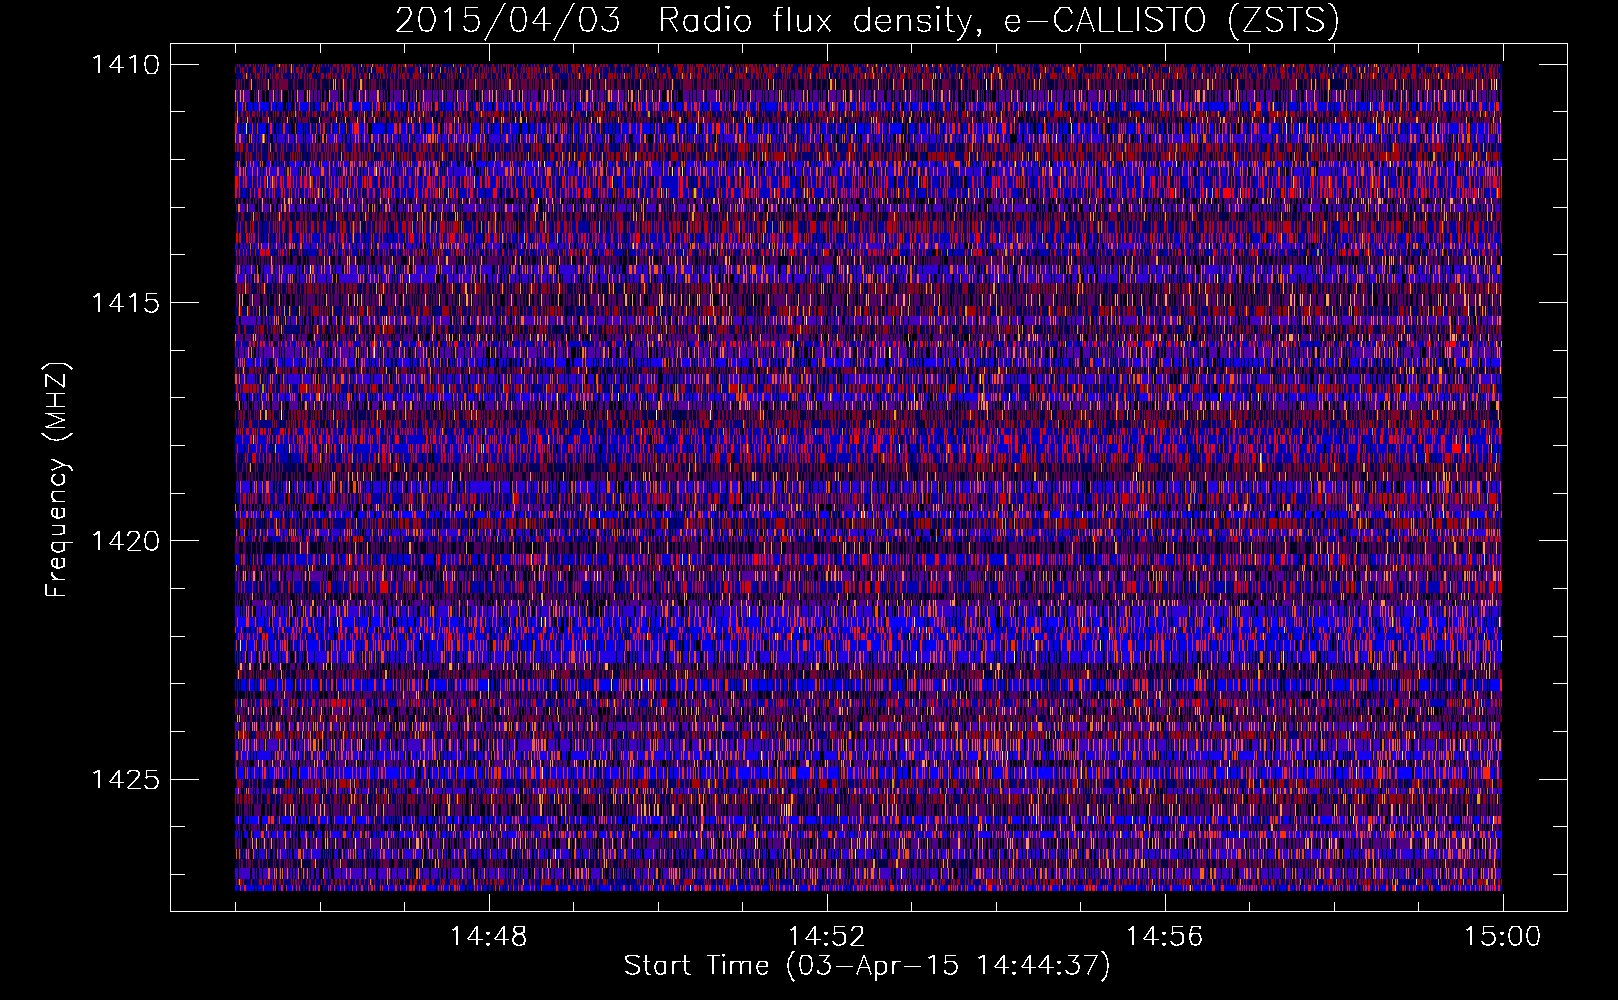Click the 'Start Time (03-Apr-15 14:44:37)' axis title
Screen dimensions: 1618x1000
867,966
